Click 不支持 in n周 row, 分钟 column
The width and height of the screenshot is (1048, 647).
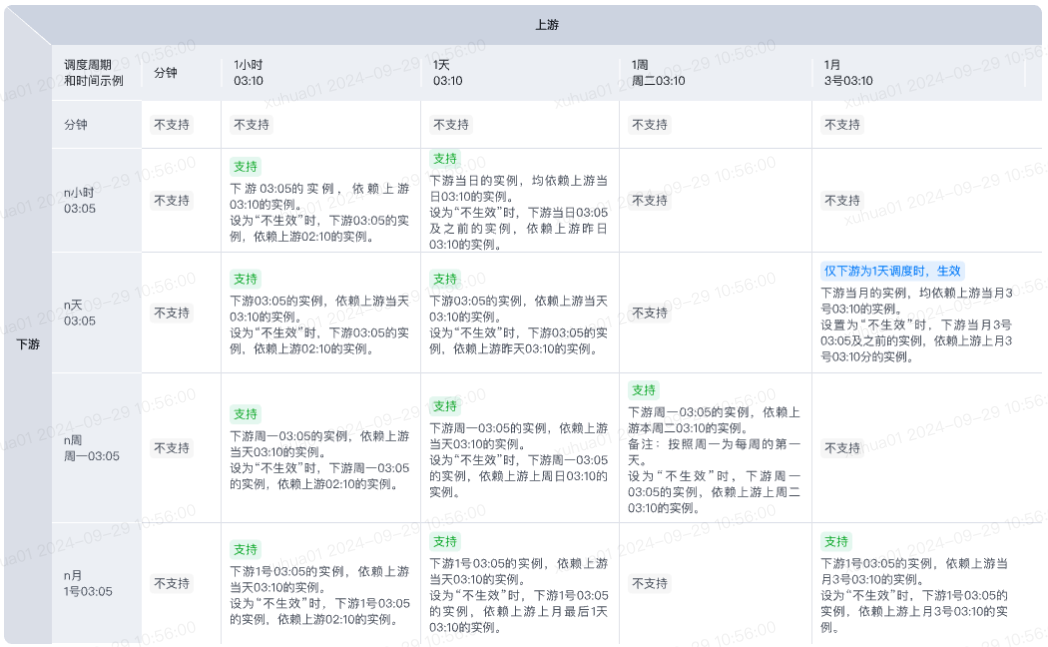click(172, 448)
